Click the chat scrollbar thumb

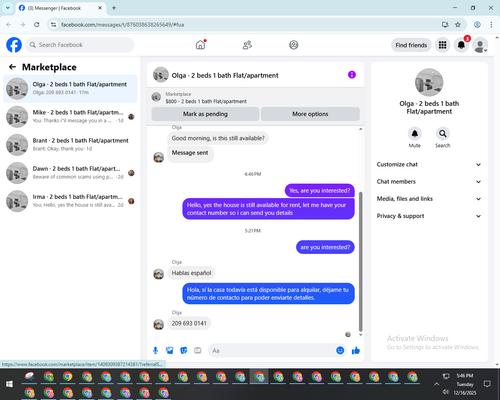click(x=360, y=262)
